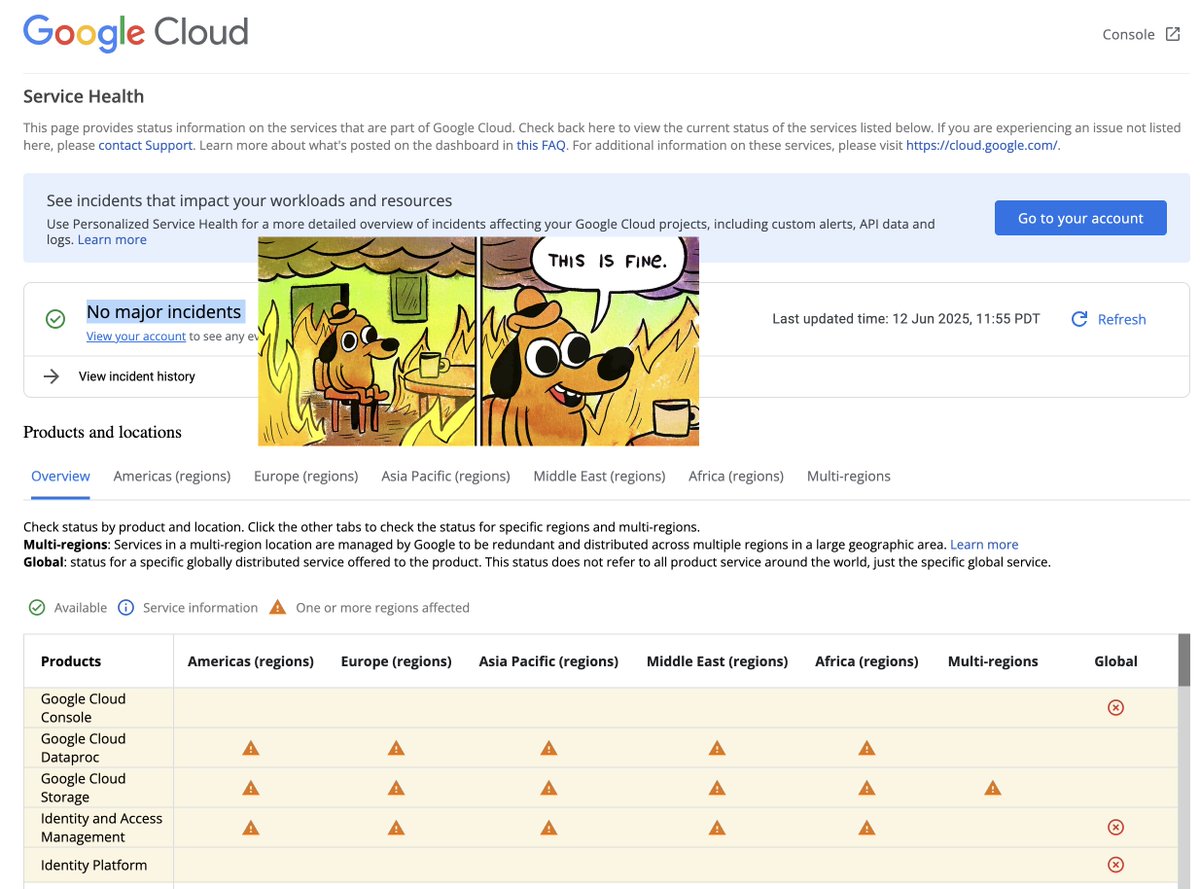Click the Service Health heading
Viewport: 1200px width, 889px height.
[x=84, y=96]
